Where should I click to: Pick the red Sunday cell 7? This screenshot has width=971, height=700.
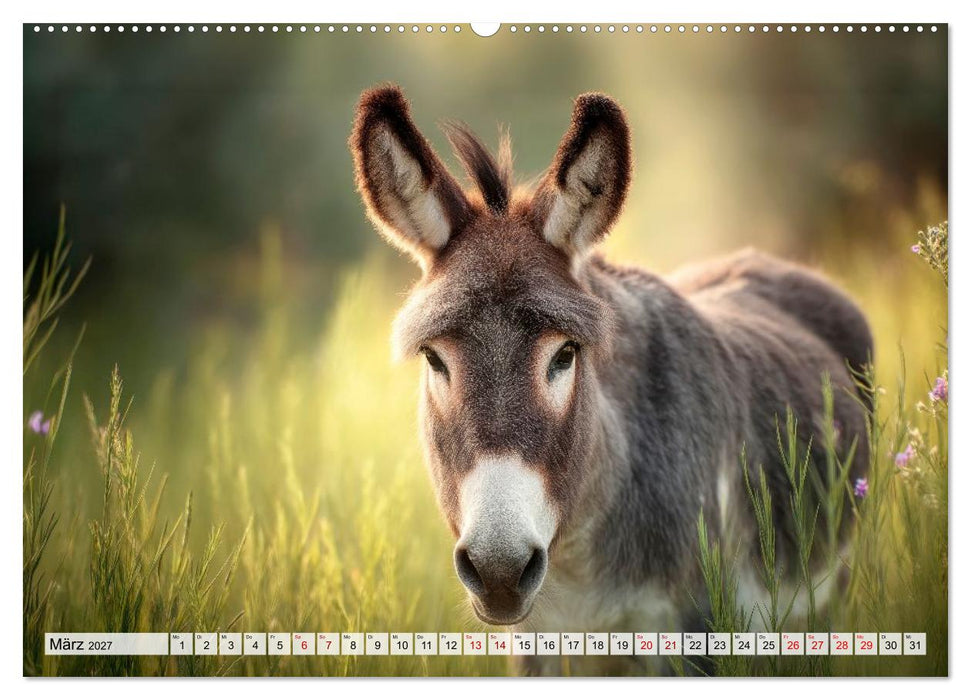328,644
